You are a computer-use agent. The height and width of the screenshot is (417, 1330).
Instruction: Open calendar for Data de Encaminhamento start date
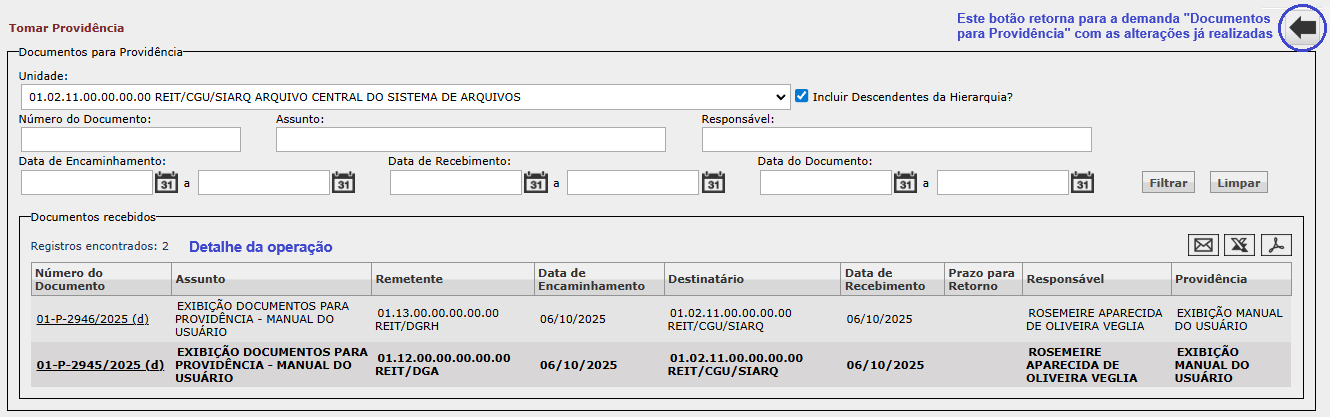[x=166, y=183]
